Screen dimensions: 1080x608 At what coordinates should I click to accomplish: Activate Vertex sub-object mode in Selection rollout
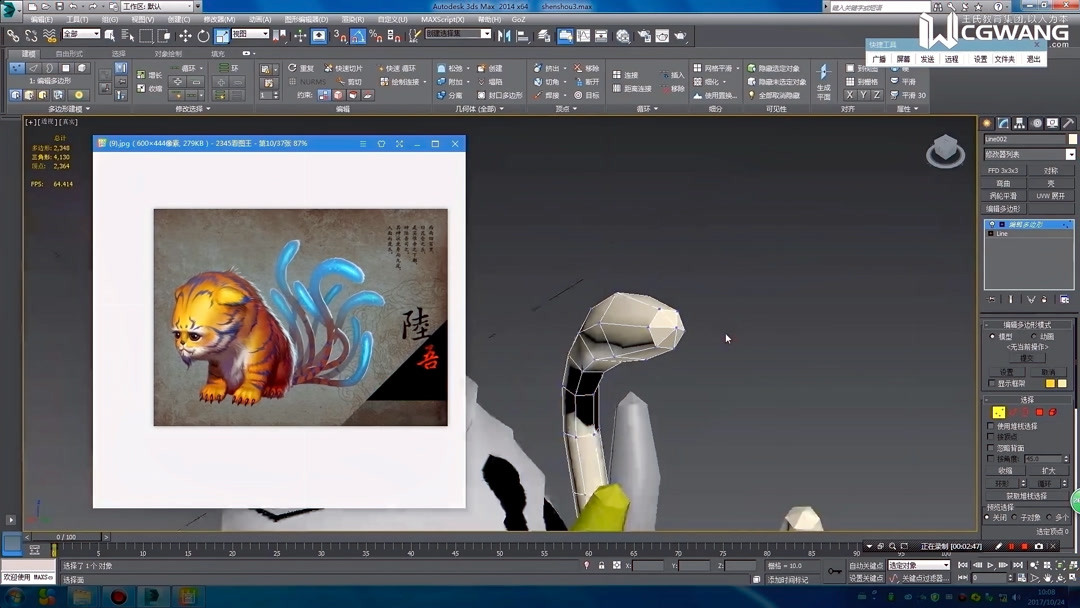pyautogui.click(x=999, y=412)
